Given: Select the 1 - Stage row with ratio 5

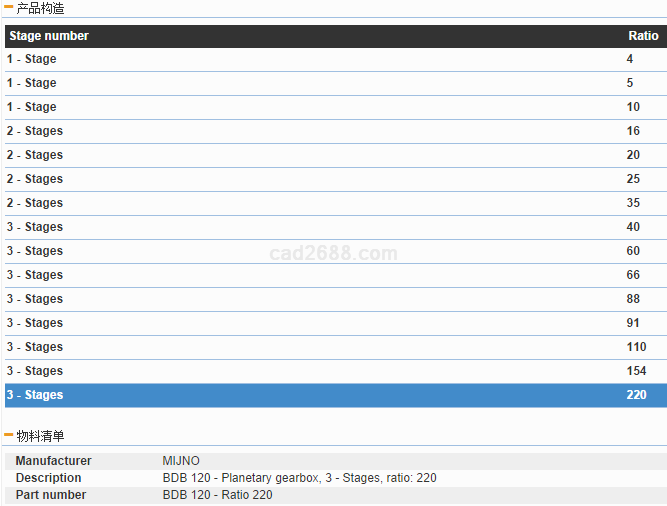Looking at the screenshot, I should (x=32, y=83).
